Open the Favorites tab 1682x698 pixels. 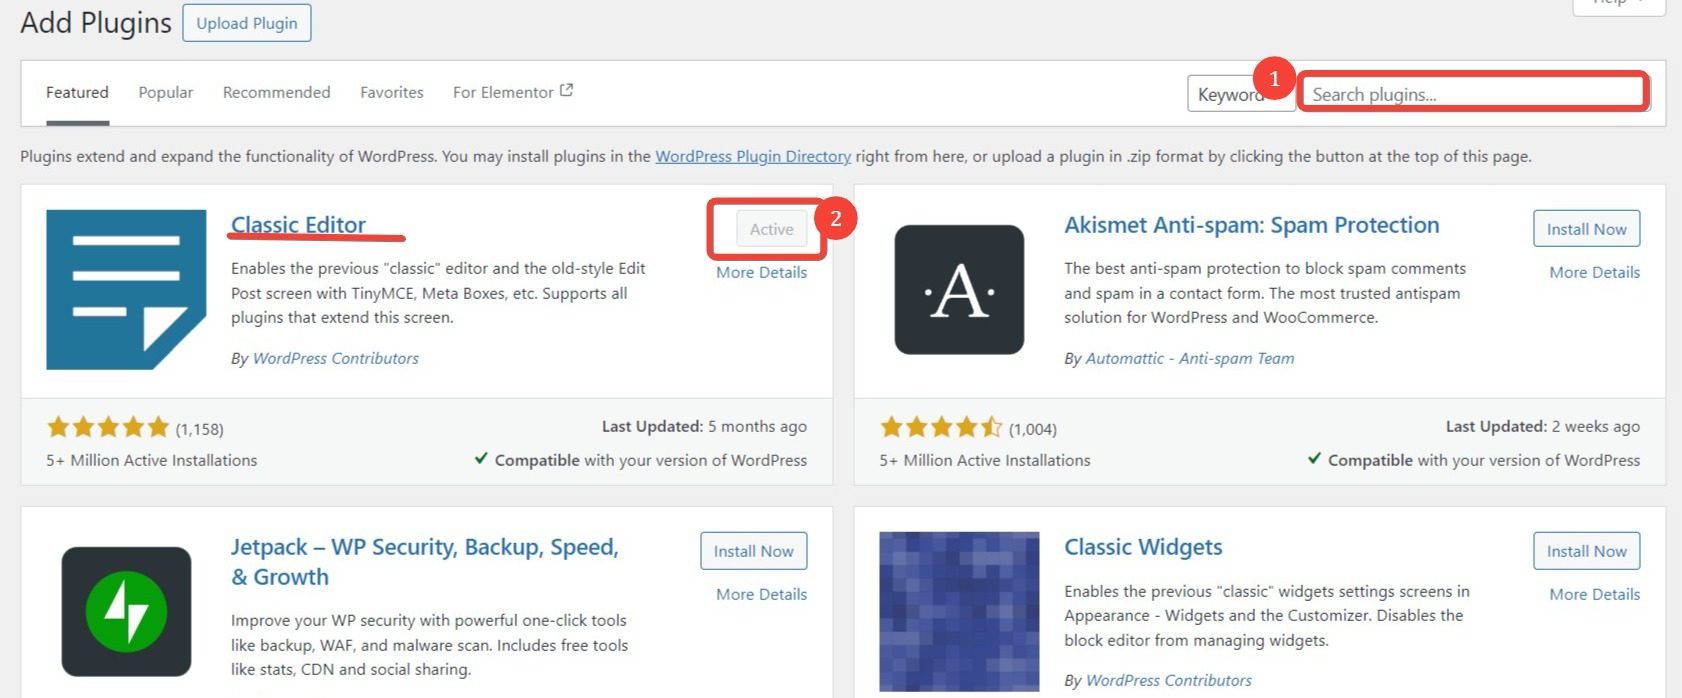point(392,92)
